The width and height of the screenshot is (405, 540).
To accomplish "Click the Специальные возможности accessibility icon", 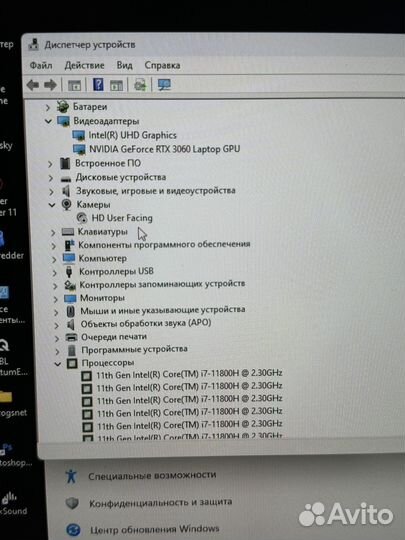I will click(x=71, y=476).
